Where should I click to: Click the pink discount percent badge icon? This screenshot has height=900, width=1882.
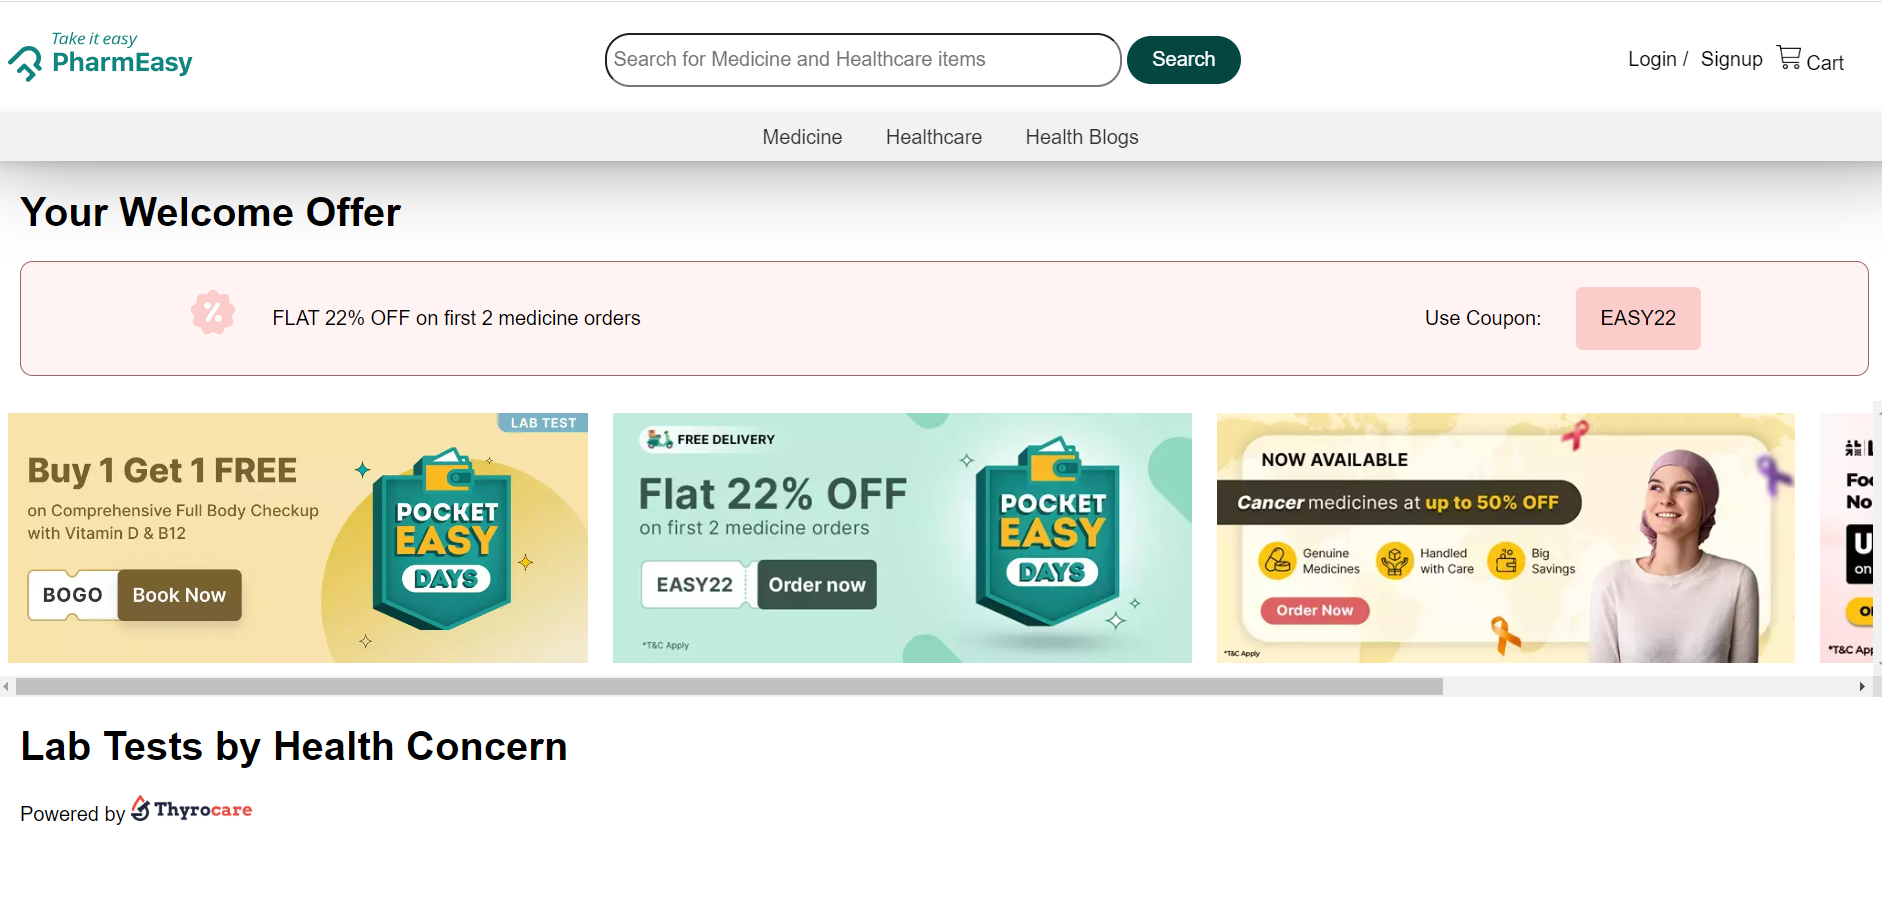(213, 313)
